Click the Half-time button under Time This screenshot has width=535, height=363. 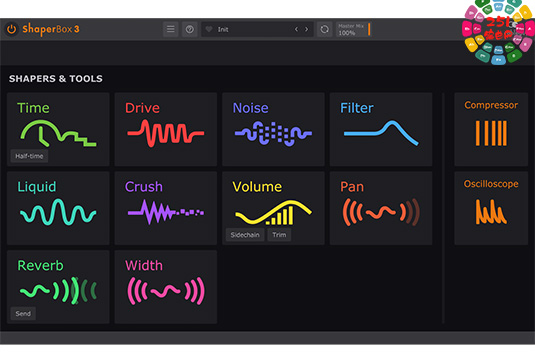[x=29, y=156]
